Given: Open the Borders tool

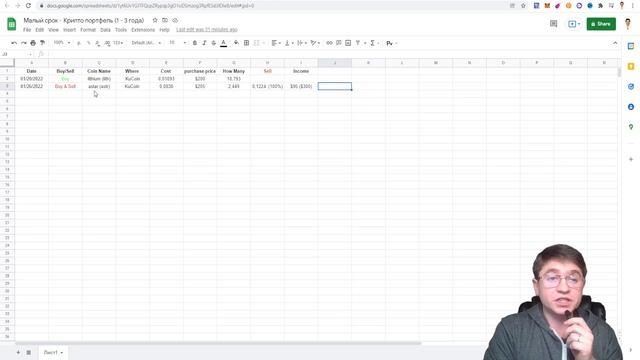Looking at the screenshot, I should [246, 43].
